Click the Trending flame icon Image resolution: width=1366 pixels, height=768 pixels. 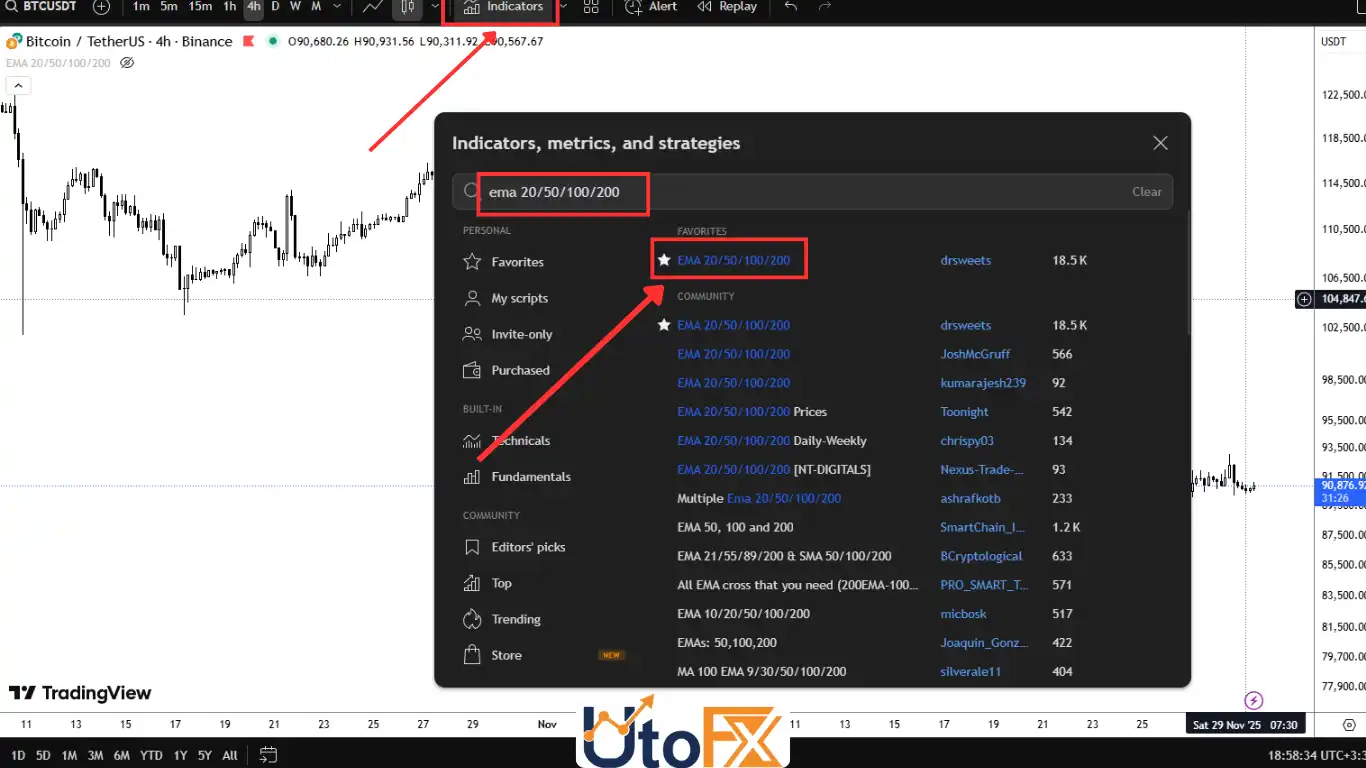tap(472, 619)
